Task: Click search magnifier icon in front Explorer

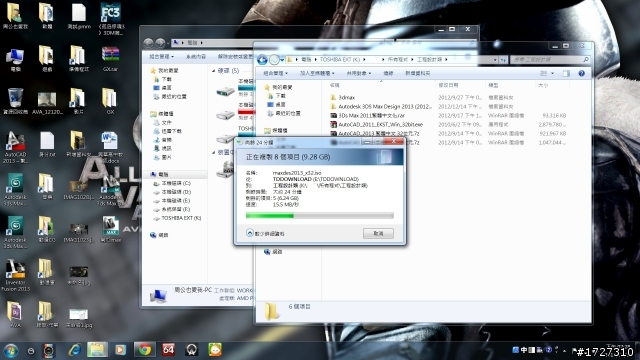Action: coord(585,60)
